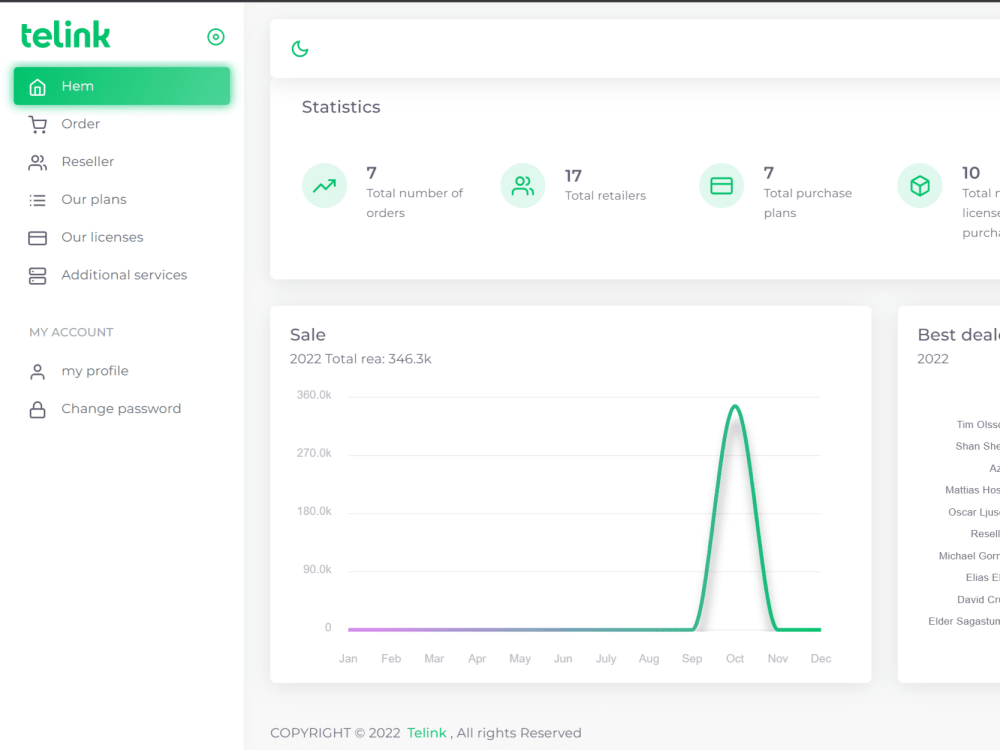Click '2022 Total rea: 346.3k' text
The height and width of the screenshot is (750, 1000).
(x=360, y=359)
